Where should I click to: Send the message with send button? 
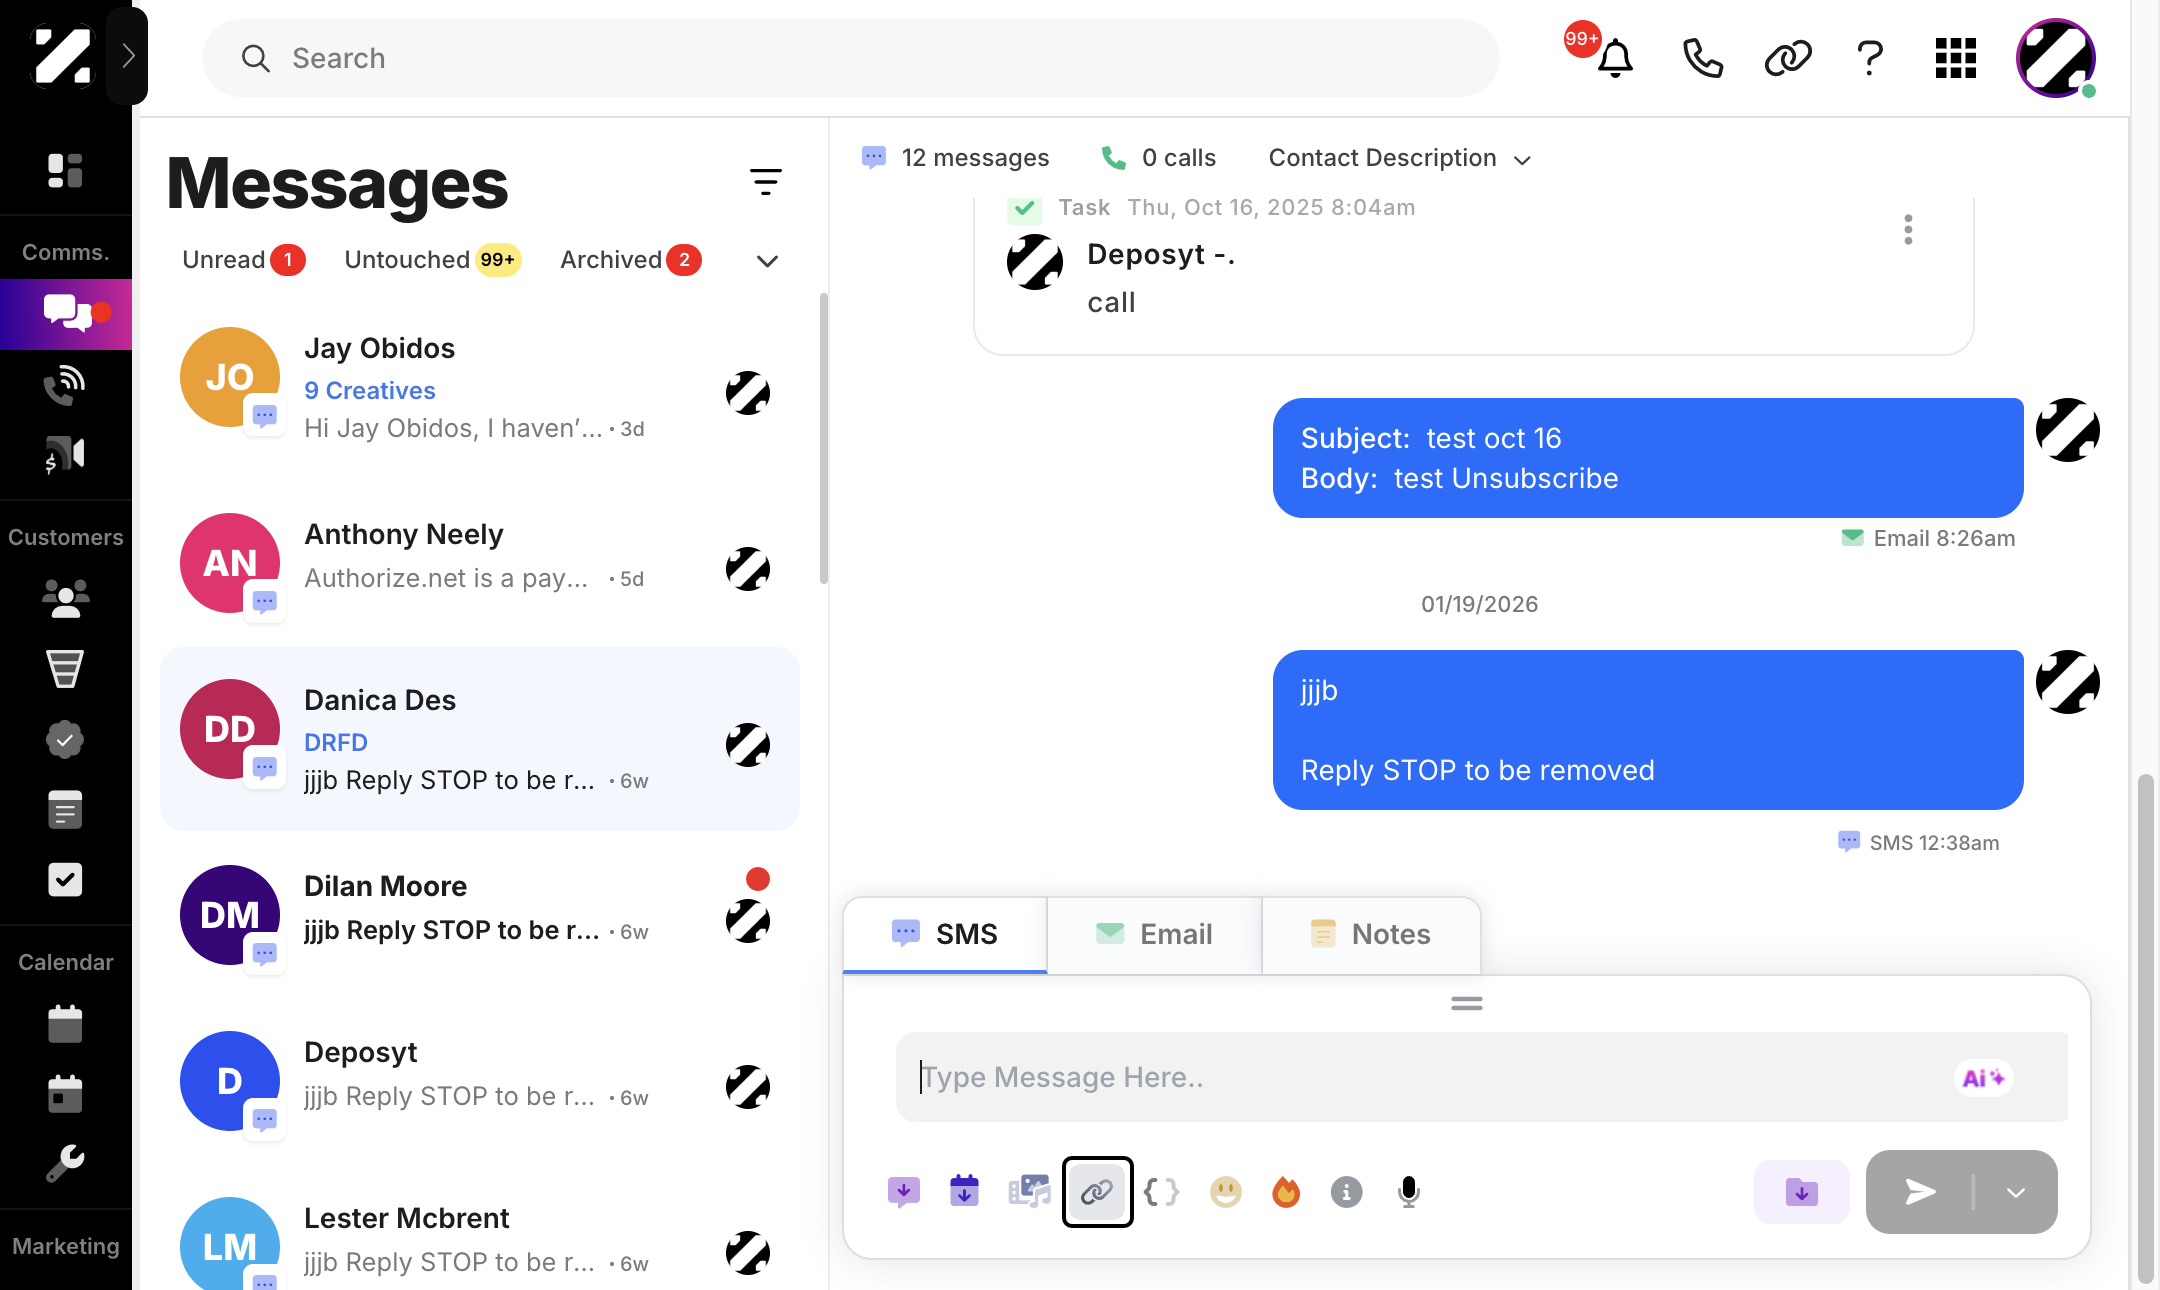point(1921,1192)
